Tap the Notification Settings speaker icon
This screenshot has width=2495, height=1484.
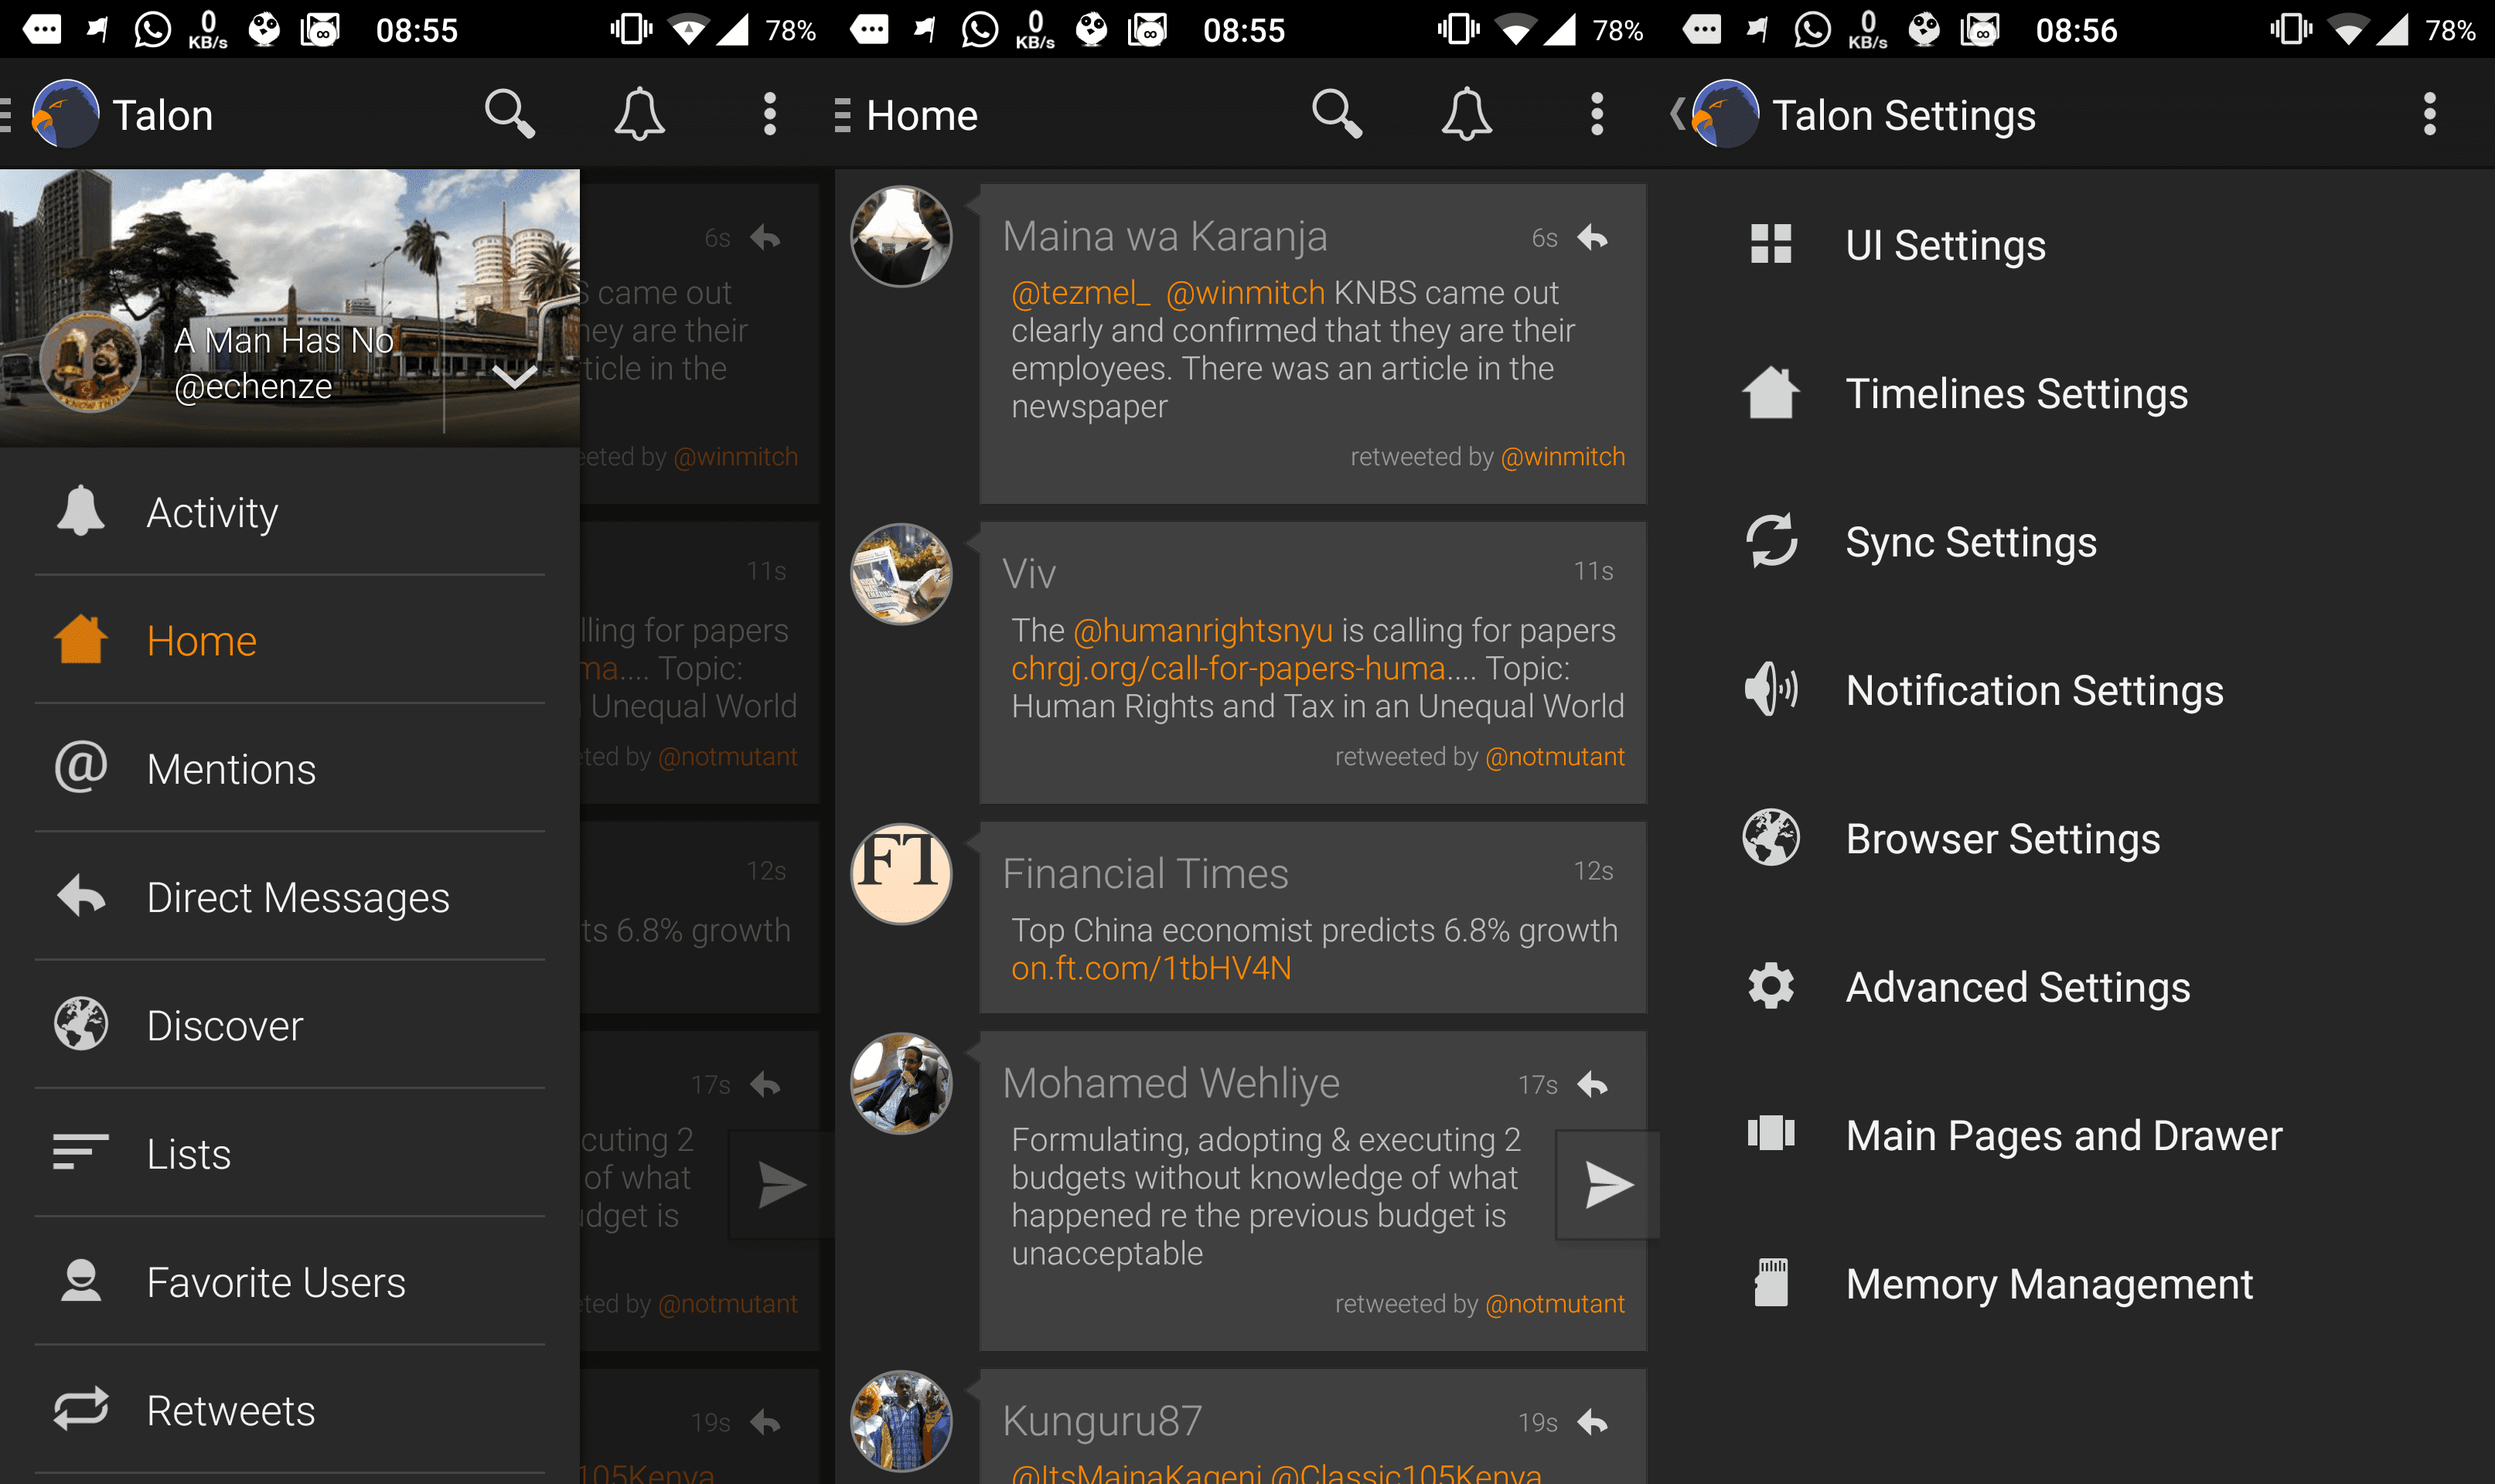coord(1771,688)
